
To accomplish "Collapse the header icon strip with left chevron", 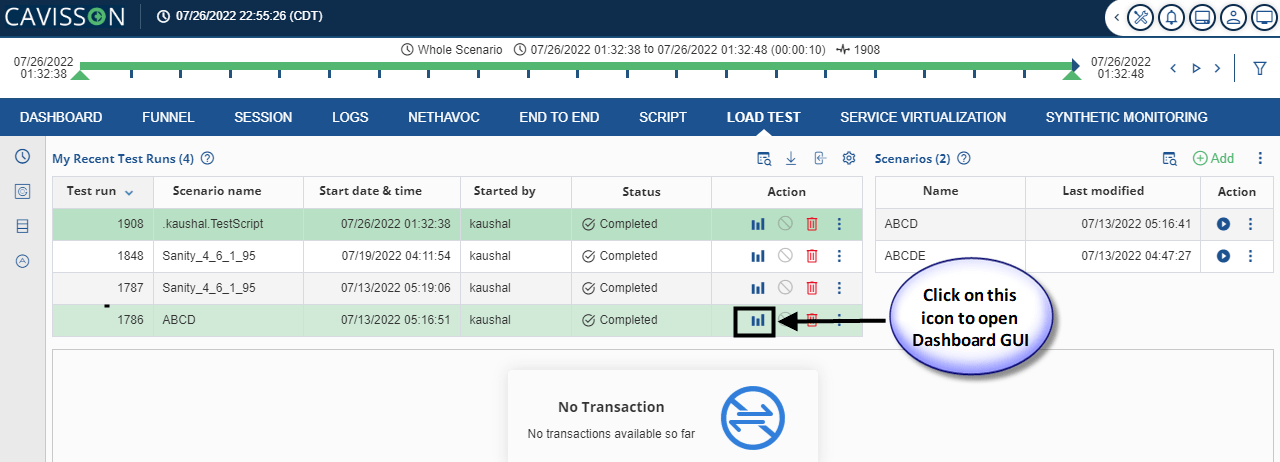I will pyautogui.click(x=1116, y=17).
